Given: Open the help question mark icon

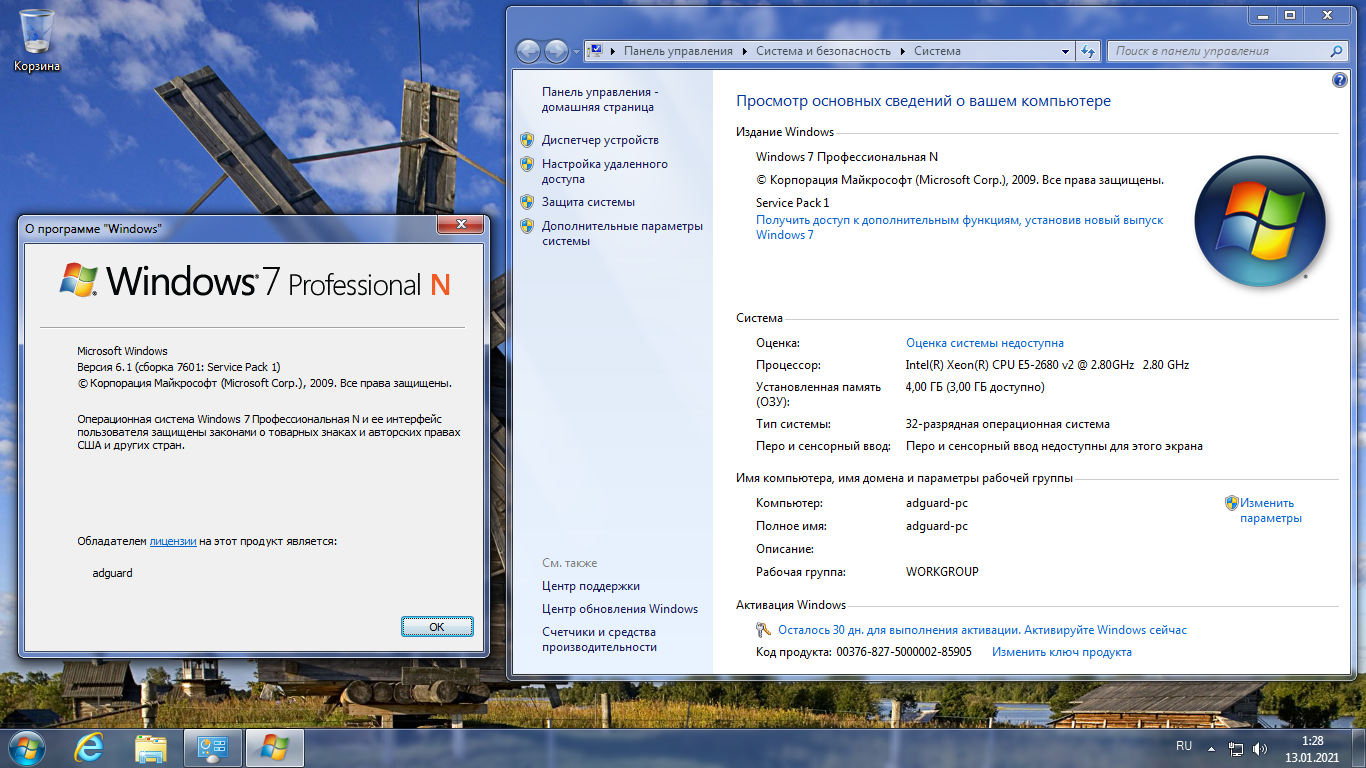Looking at the screenshot, I should (x=1340, y=81).
